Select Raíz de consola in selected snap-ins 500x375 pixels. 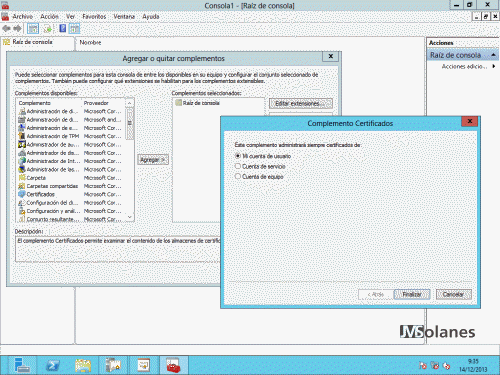tap(197, 103)
